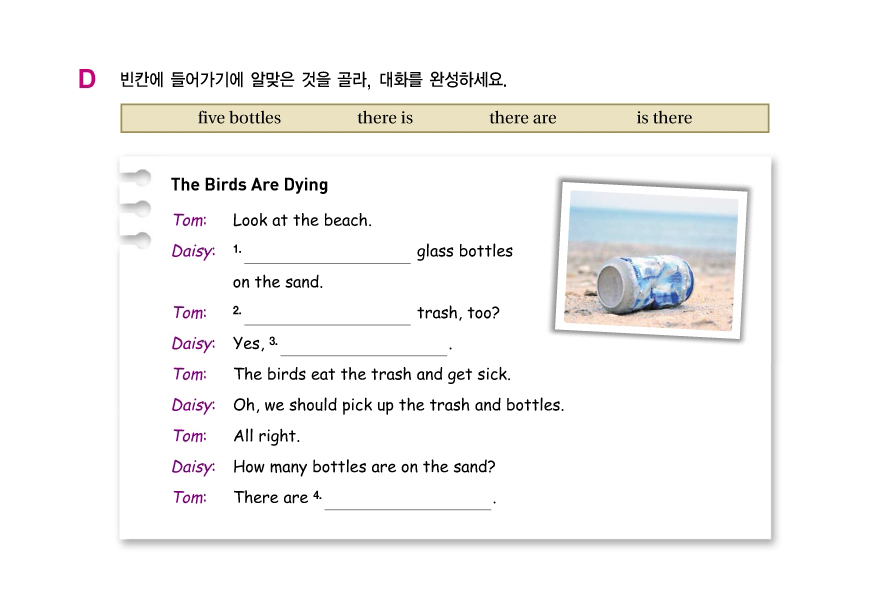Screen dimensions: 873x612
Task: Choose "there is" from the word bank
Action: [x=385, y=118]
